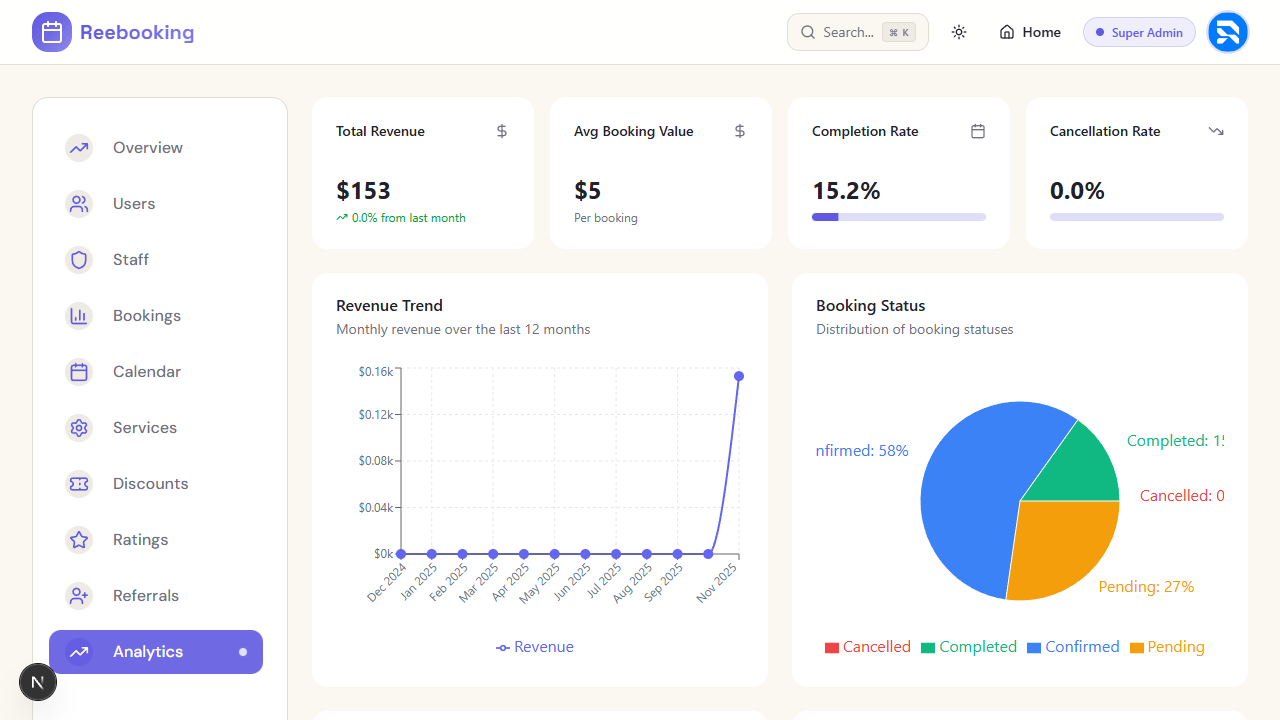Open the Overview sidebar item
This screenshot has height=720, width=1280.
(147, 148)
